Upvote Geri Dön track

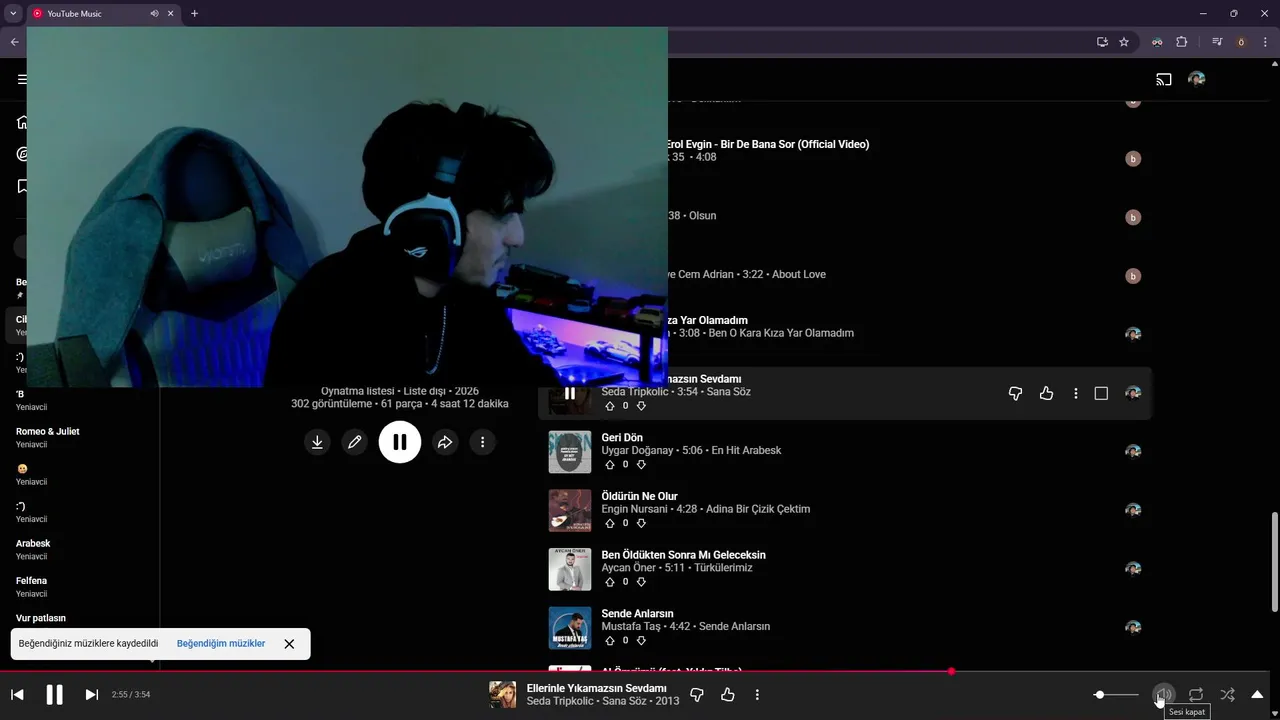[610, 465]
